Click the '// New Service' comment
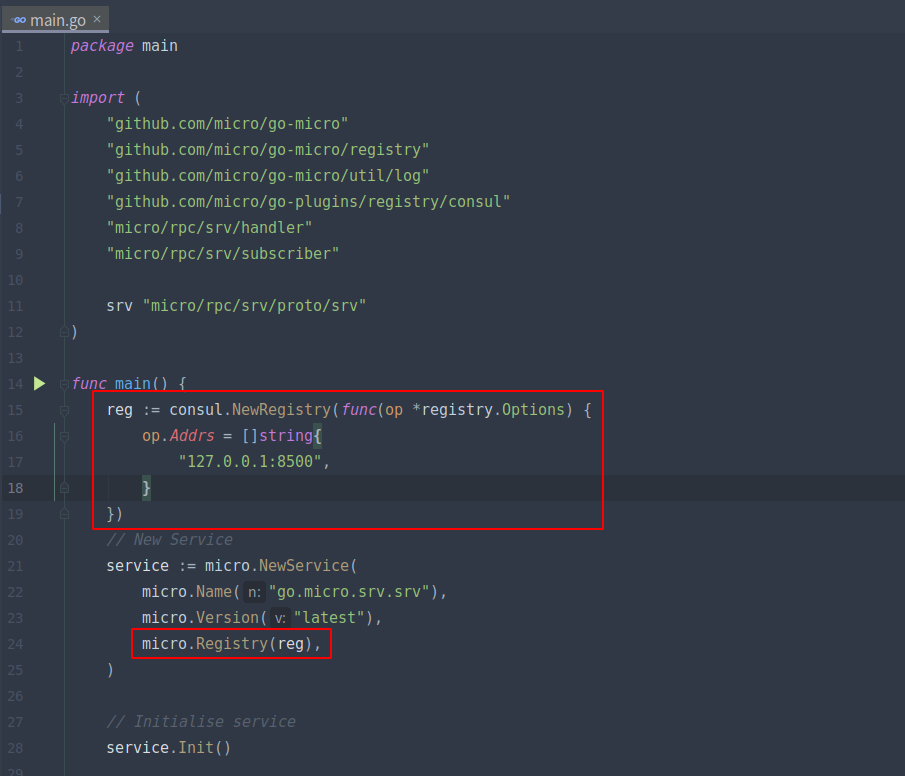This screenshot has height=776, width=905. 170,539
